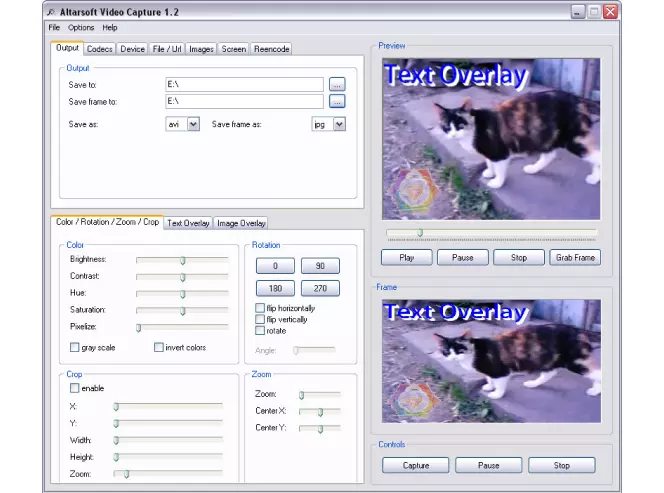Click the Center Y slider handle
664x493 pixels.
tap(321, 429)
